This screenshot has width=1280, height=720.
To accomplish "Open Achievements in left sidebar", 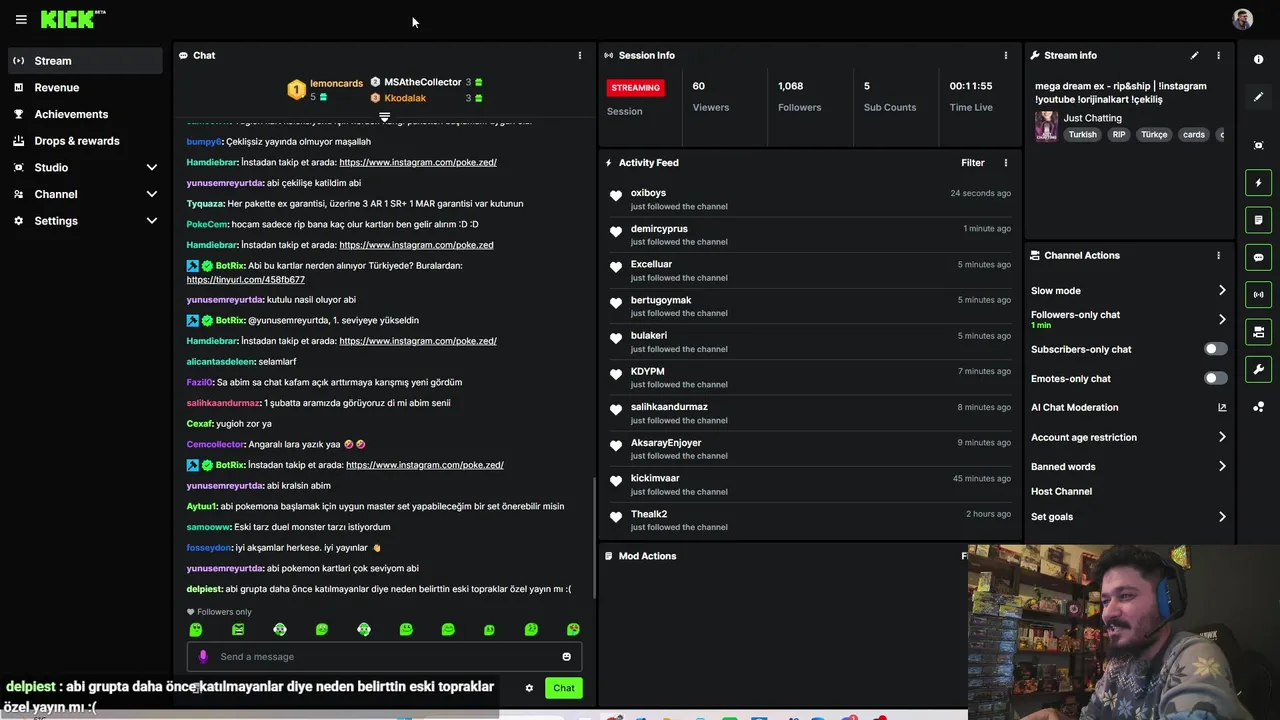I will 84,114.
